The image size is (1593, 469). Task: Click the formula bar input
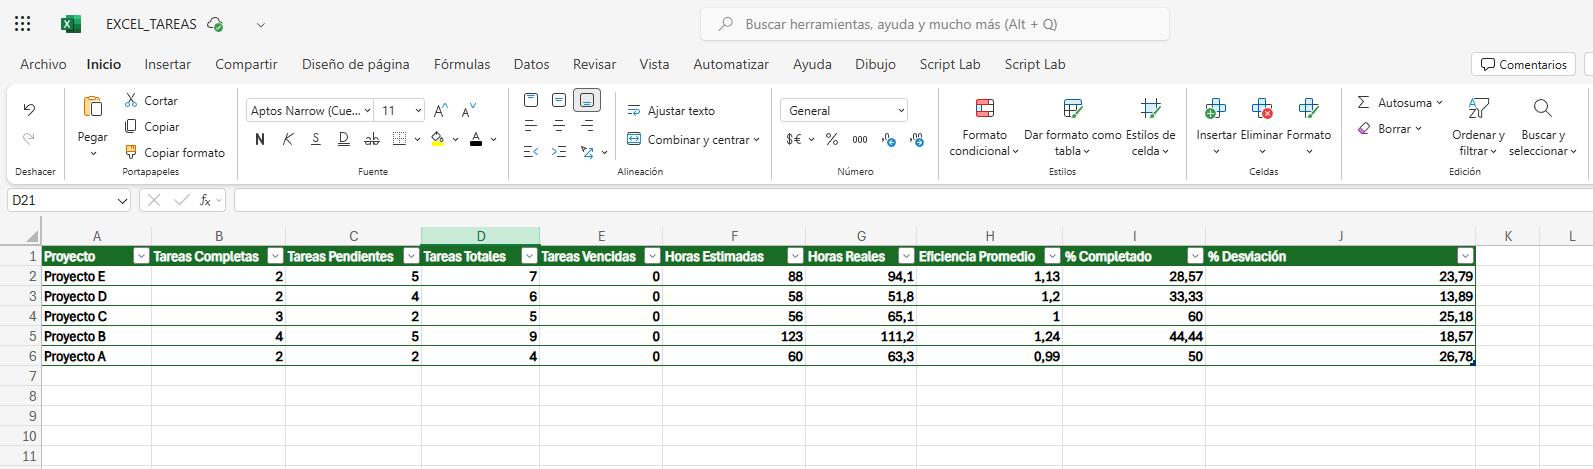click(x=913, y=200)
